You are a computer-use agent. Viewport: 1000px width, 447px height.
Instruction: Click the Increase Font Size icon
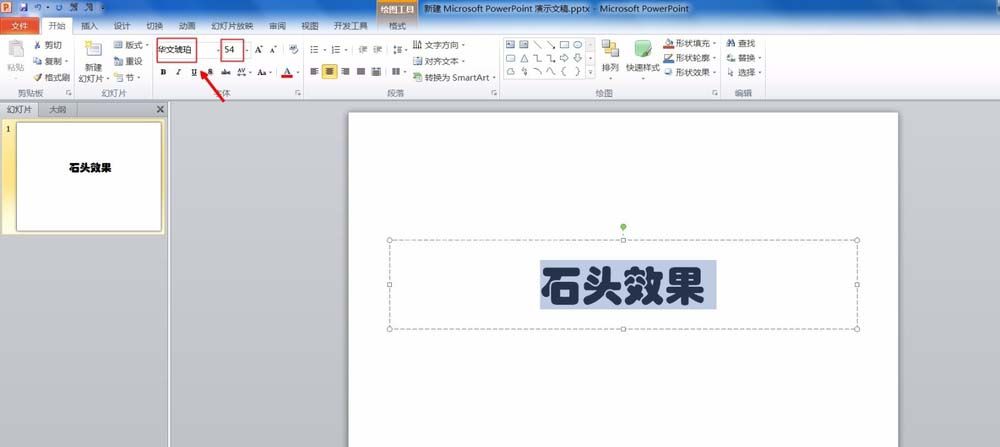coord(258,49)
